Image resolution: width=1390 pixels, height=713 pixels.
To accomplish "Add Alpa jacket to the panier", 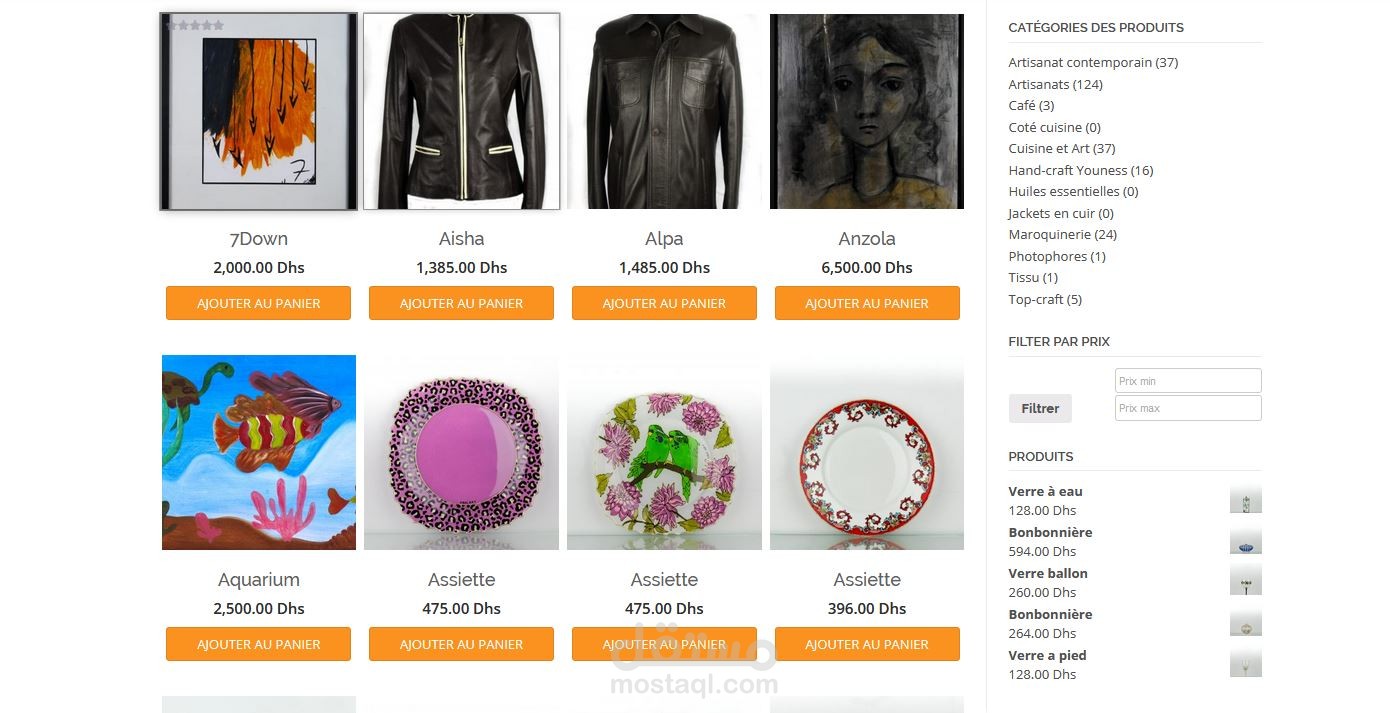I will click(664, 303).
